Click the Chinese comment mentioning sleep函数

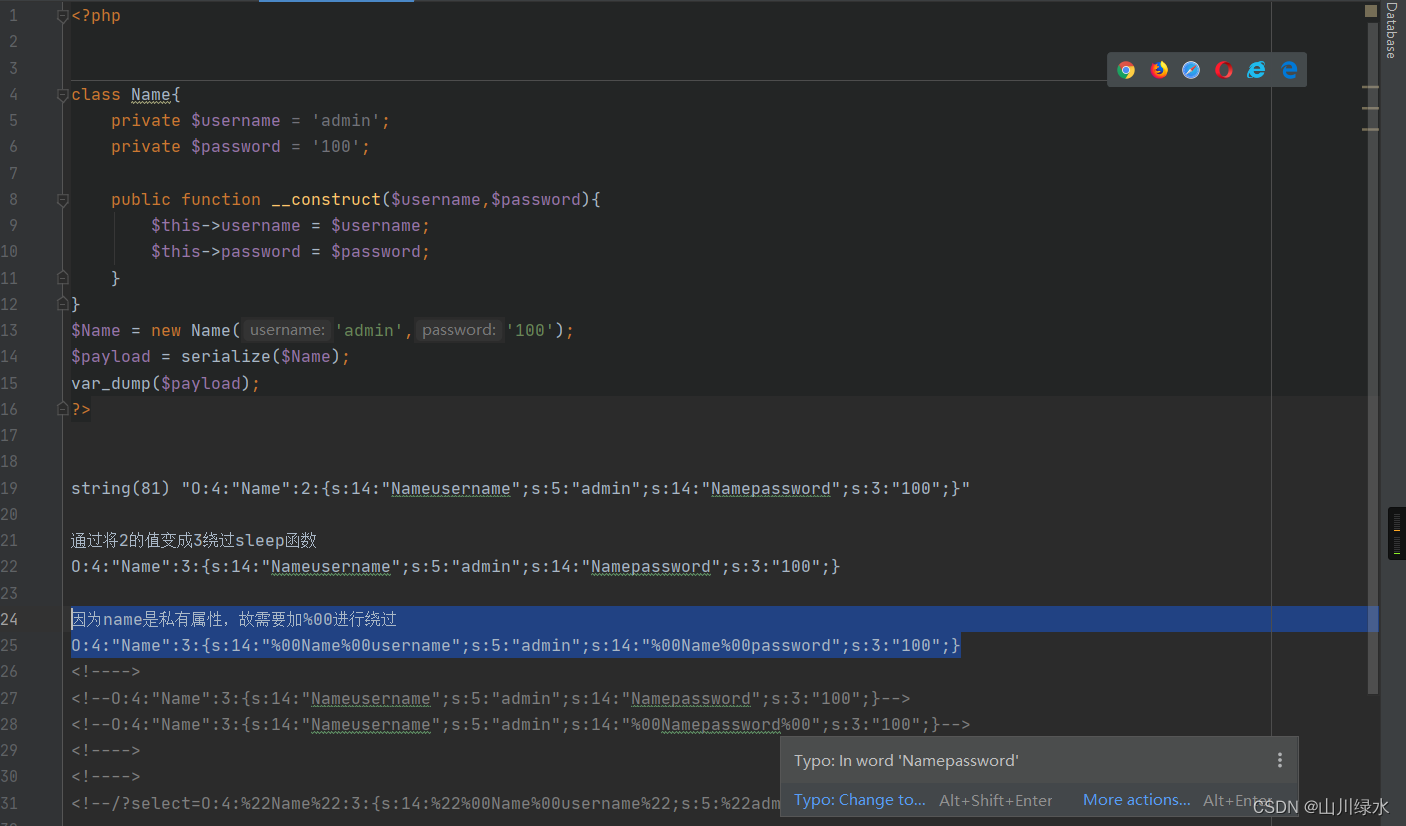click(x=194, y=540)
